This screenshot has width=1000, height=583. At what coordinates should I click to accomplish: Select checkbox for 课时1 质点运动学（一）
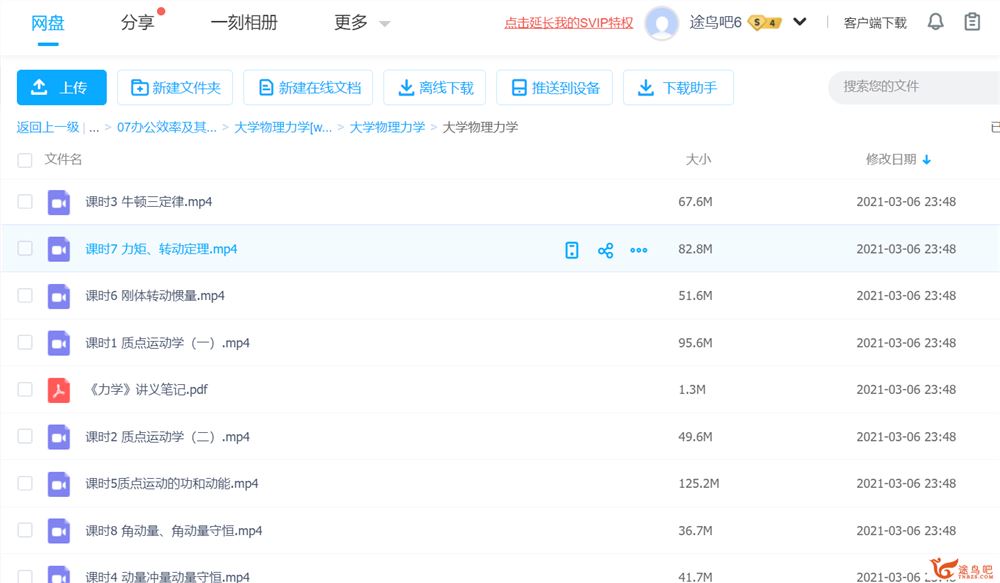pyautogui.click(x=25, y=343)
